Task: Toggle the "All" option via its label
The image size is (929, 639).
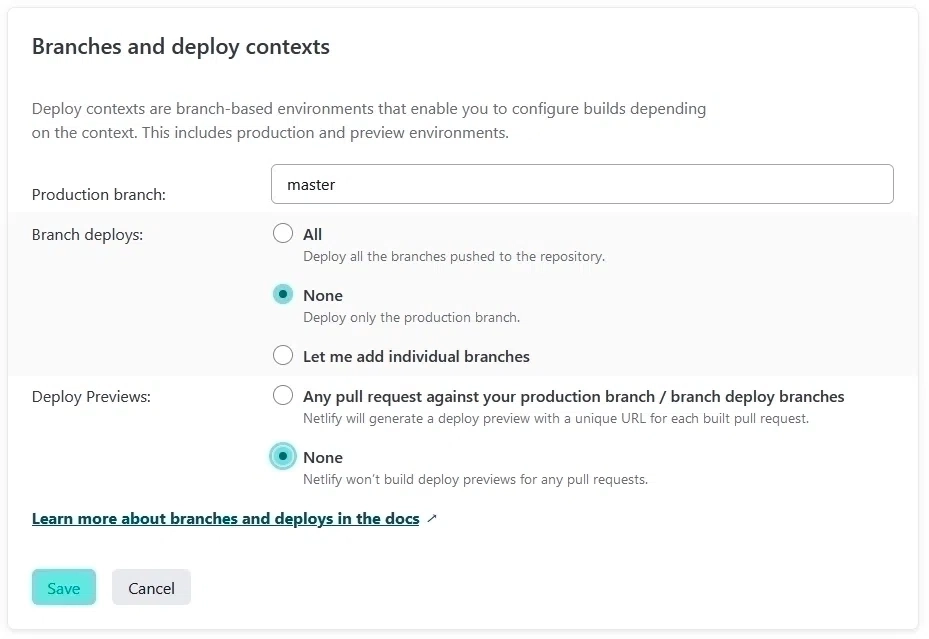Action: [311, 233]
